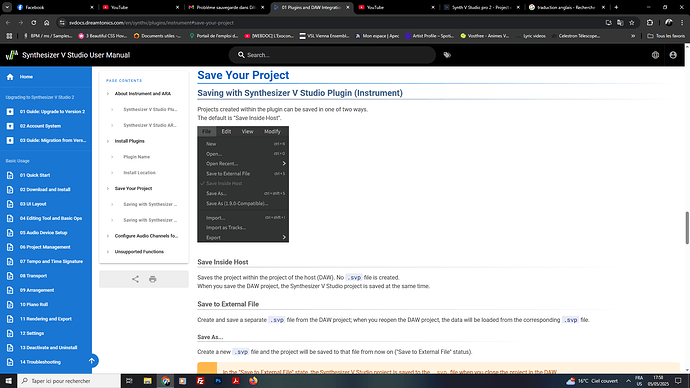Open Firefox from the Windows taskbar

point(253,381)
